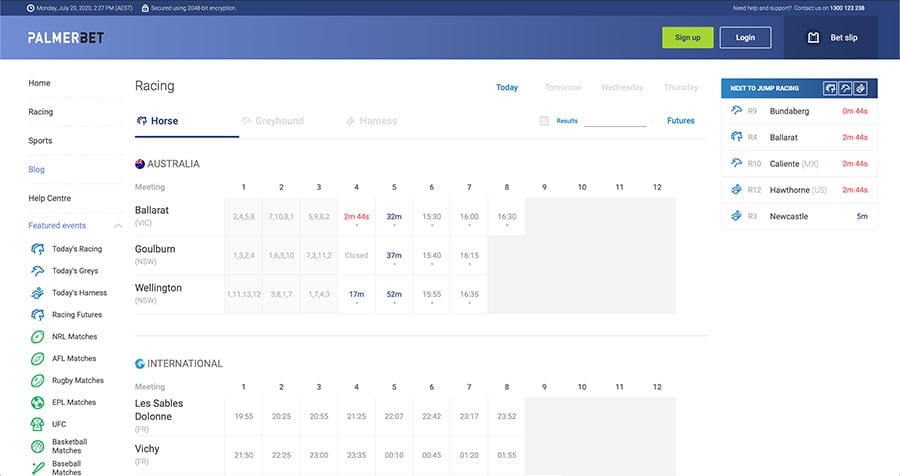Viewport: 900px width, 476px height.
Task: Go to Home in sidebar
Action: (x=39, y=83)
